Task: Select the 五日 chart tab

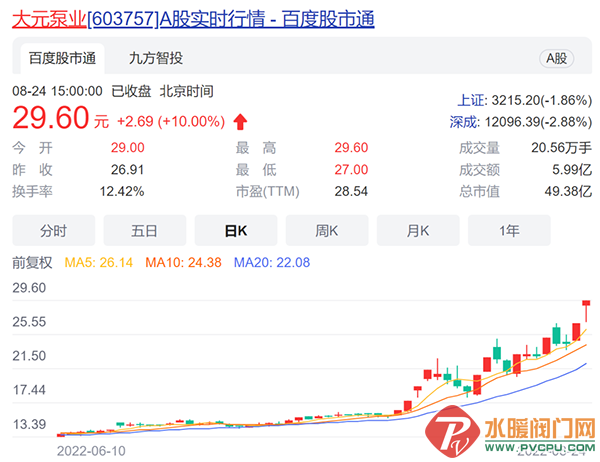Action: [145, 230]
